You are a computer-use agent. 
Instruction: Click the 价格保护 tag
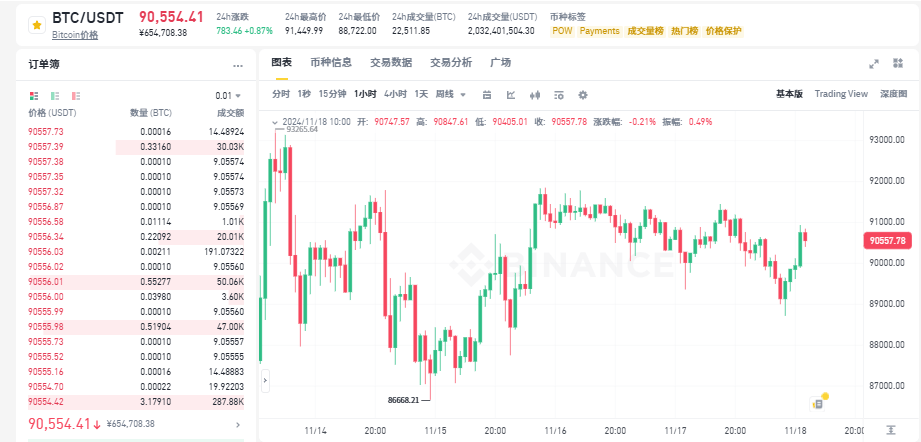point(724,31)
